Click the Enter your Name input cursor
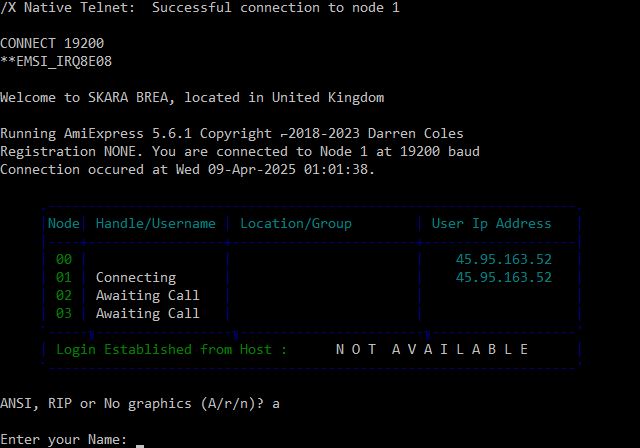The width and height of the screenshot is (640, 448). [x=140, y=445]
